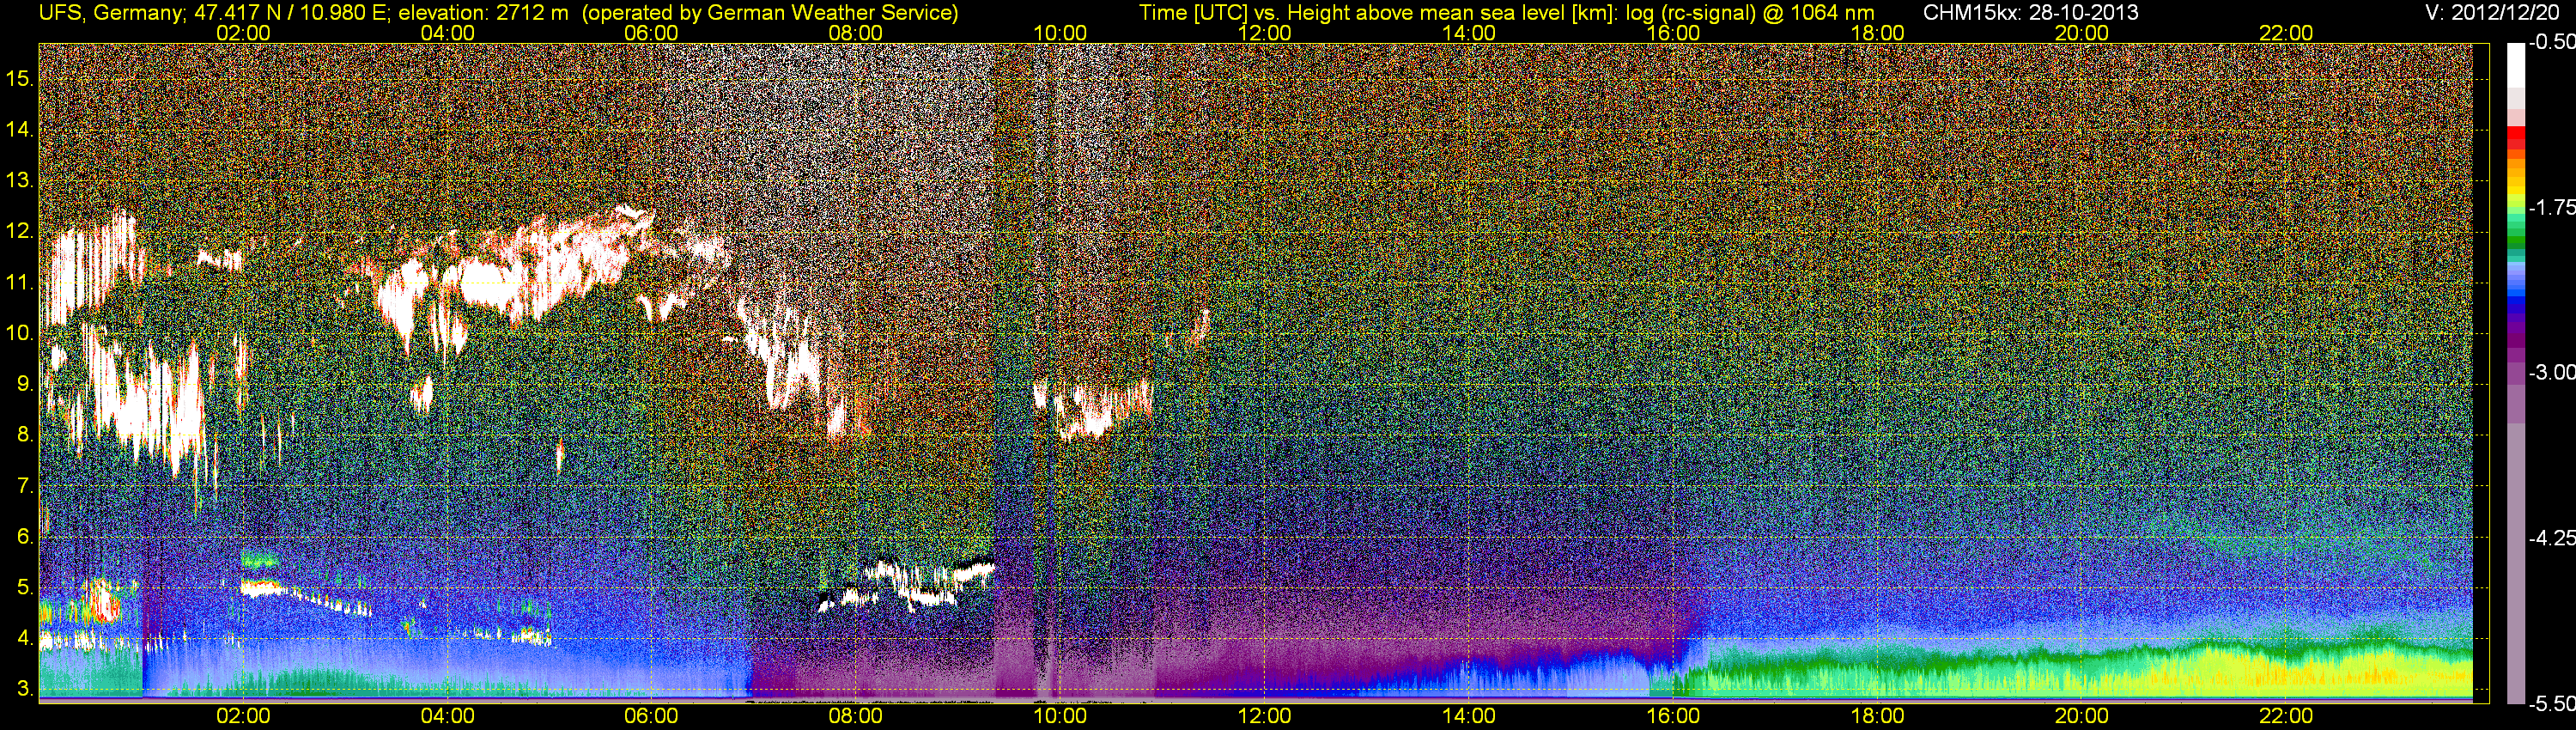Click the '04:00' tick on the bottom time axis

point(447,716)
